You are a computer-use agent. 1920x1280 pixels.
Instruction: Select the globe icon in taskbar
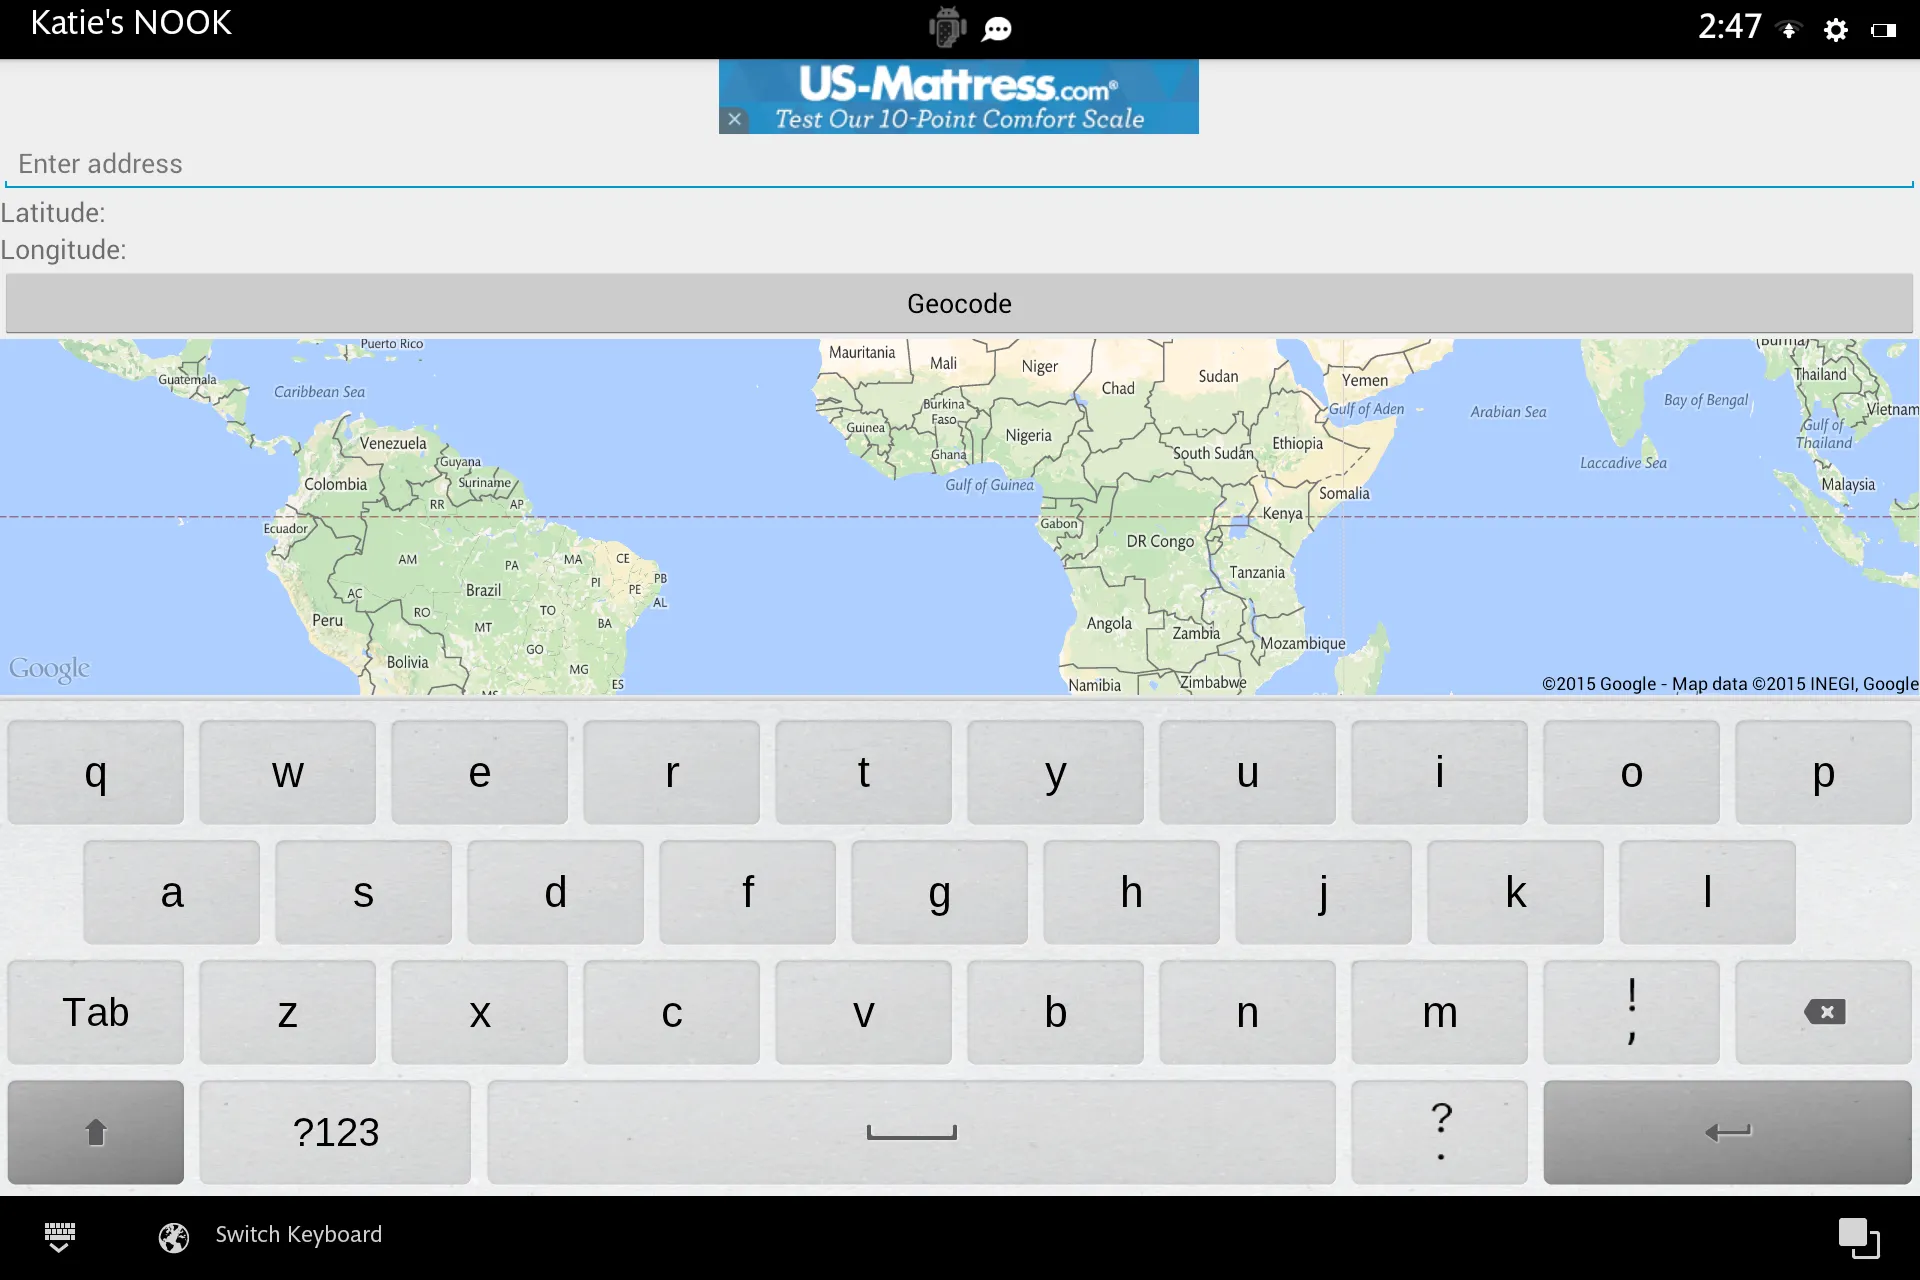pyautogui.click(x=173, y=1234)
